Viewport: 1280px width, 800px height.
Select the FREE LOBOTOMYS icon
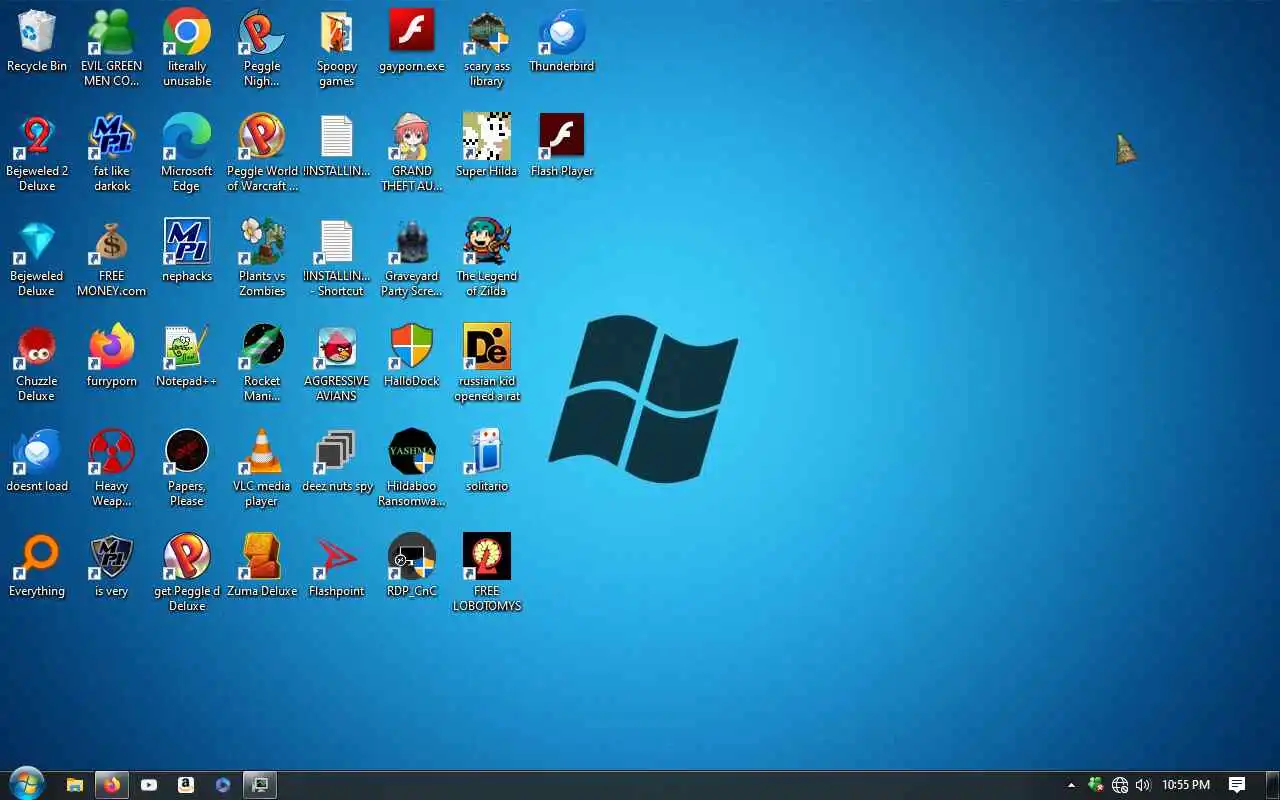pos(487,573)
